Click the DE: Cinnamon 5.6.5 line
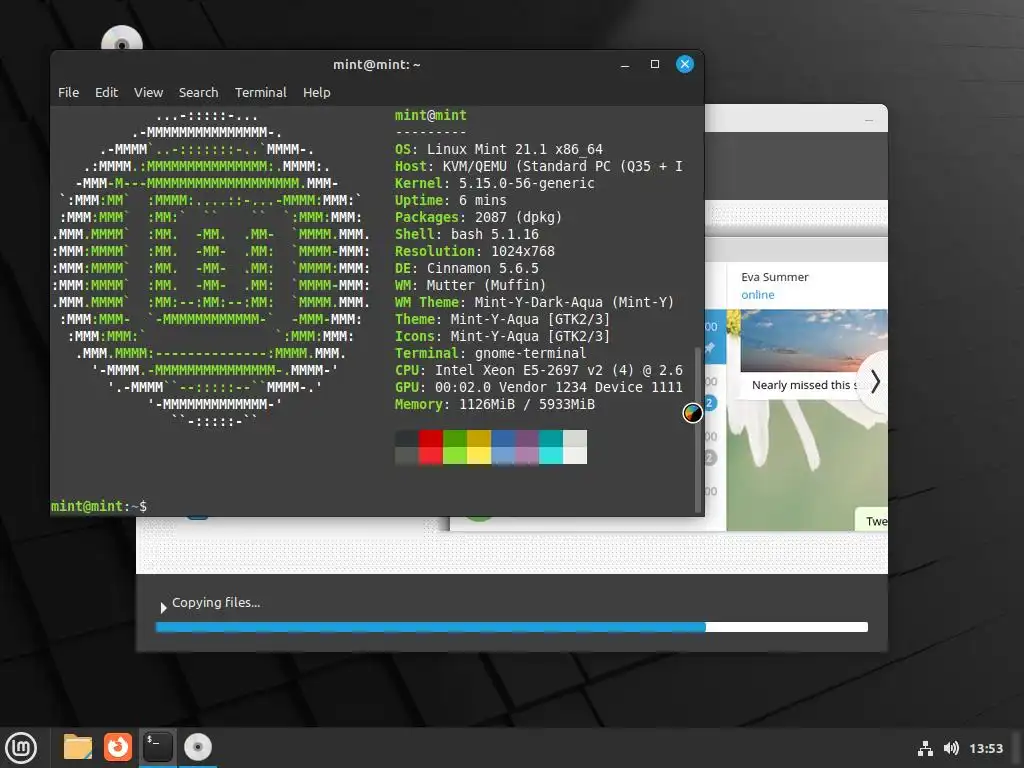 (466, 268)
